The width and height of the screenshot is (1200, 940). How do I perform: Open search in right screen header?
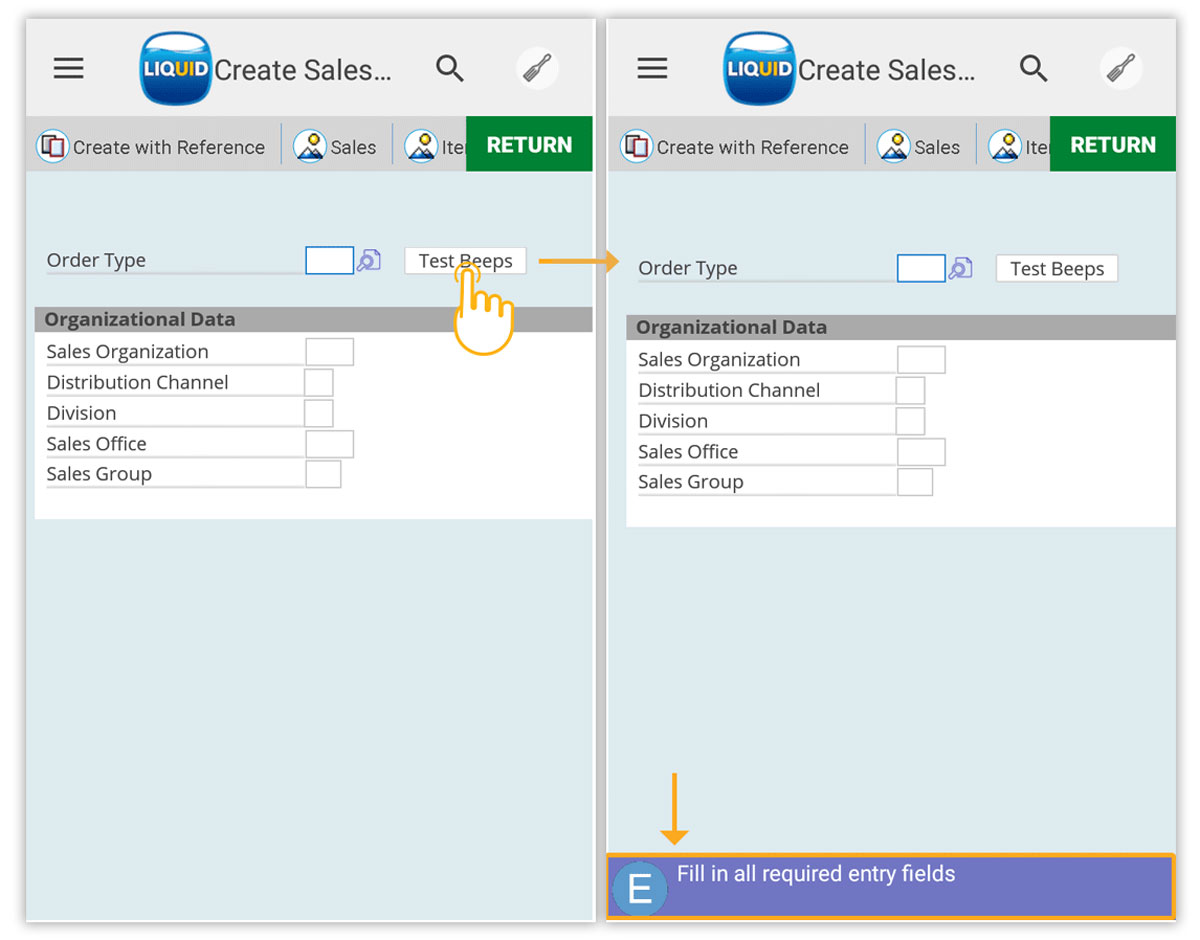point(1033,68)
